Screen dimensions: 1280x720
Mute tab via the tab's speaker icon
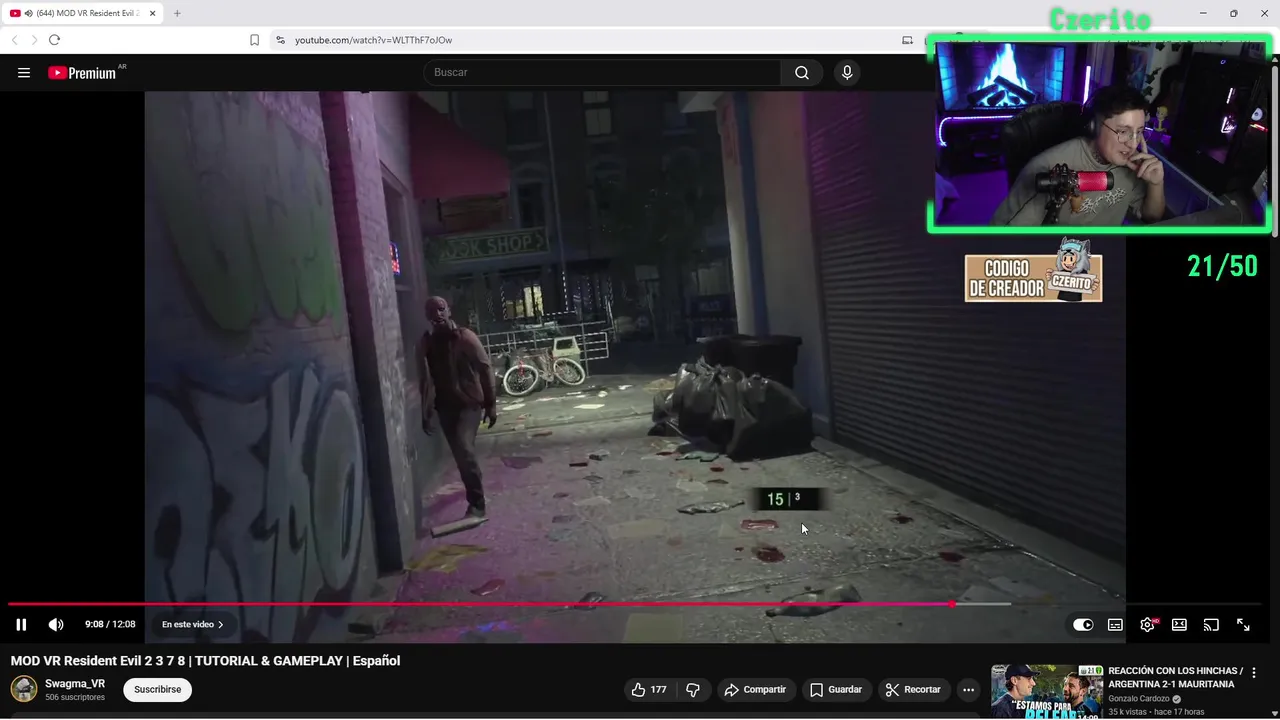(28, 13)
